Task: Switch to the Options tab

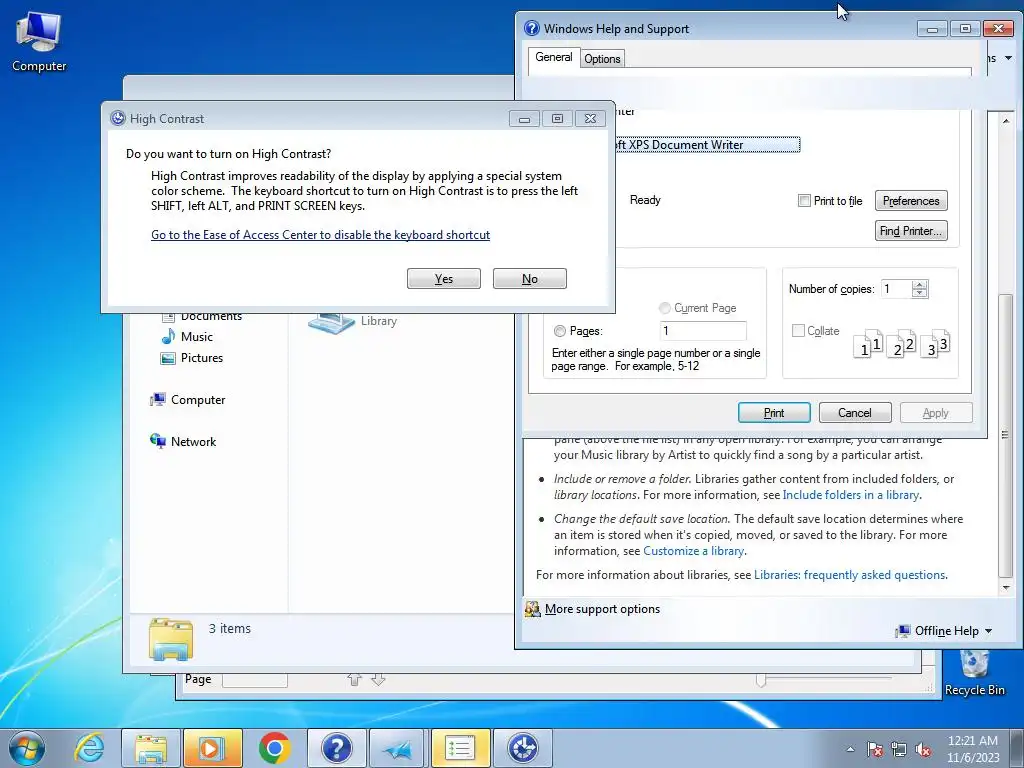Action: coord(602,59)
